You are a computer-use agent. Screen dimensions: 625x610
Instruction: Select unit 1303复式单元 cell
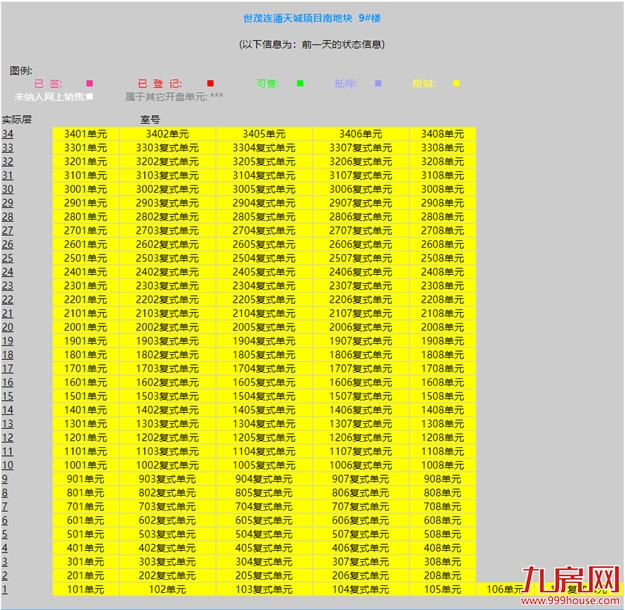tap(167, 424)
